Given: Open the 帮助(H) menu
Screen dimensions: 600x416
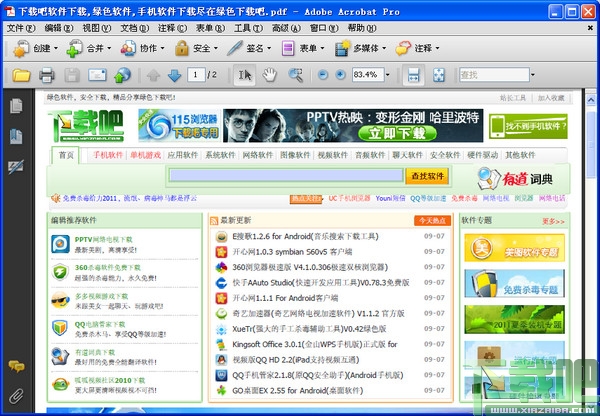Looking at the screenshot, I should click(362, 28).
